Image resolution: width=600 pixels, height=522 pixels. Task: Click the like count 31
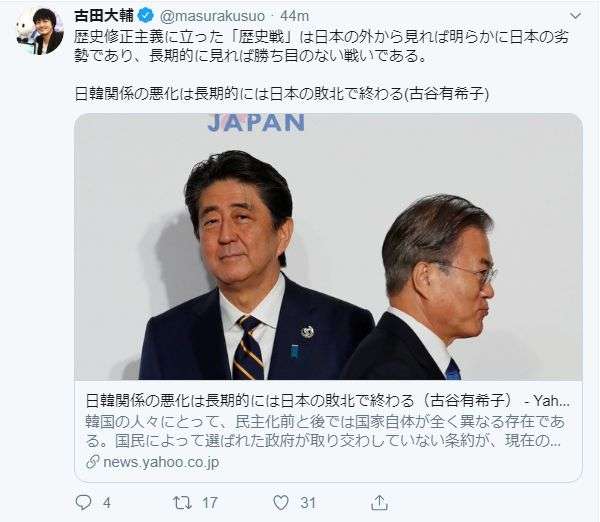pyautogui.click(x=308, y=503)
